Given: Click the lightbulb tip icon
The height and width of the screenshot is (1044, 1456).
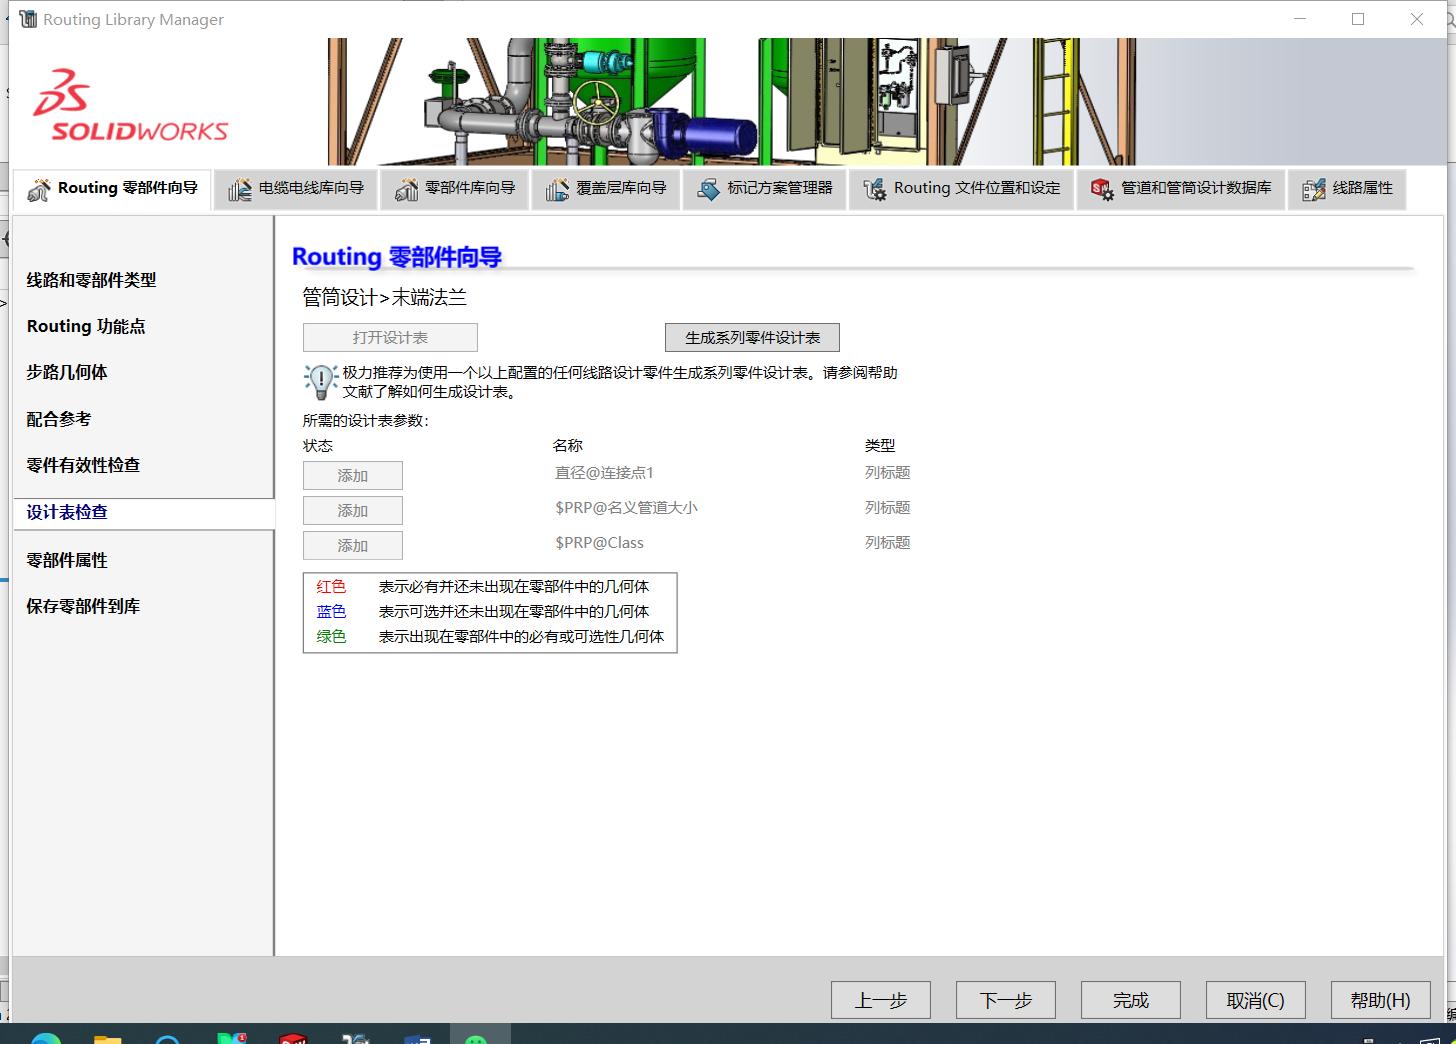Looking at the screenshot, I should [x=320, y=381].
